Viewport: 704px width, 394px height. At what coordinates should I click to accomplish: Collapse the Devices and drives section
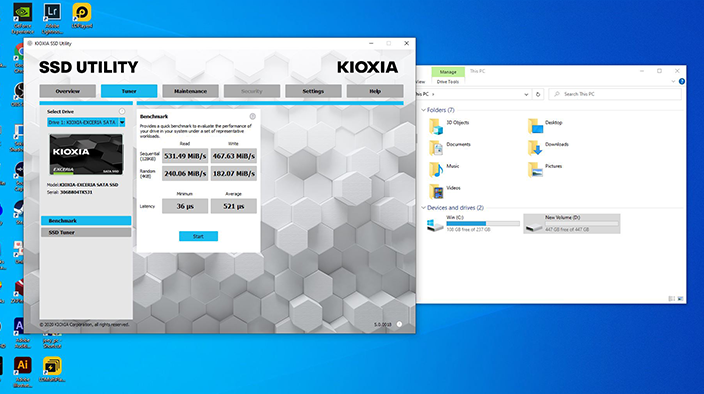pos(423,208)
